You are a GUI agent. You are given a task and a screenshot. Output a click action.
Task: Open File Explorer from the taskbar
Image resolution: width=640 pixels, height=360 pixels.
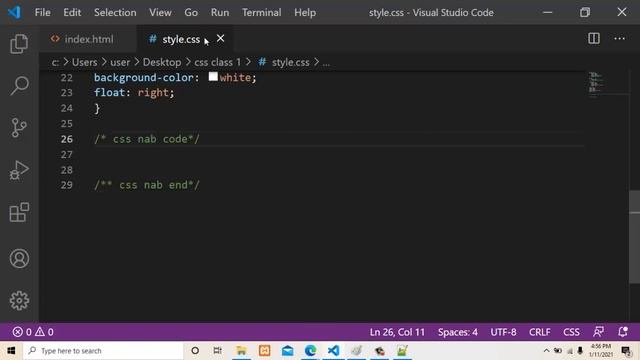(x=241, y=351)
